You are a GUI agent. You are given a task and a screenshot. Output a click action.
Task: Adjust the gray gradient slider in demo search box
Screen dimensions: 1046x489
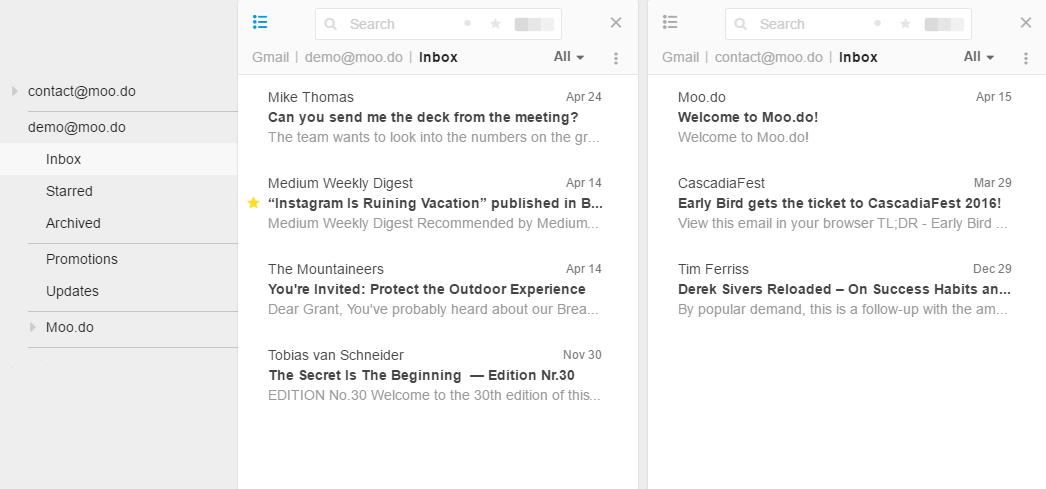tap(534, 24)
